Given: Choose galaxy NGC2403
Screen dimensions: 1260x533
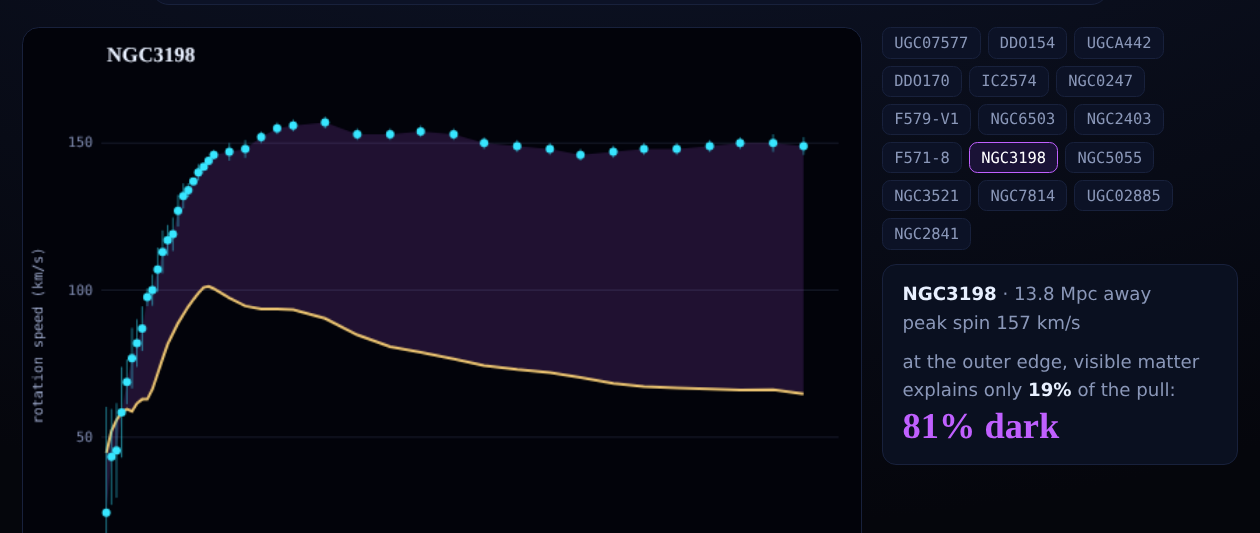Looking at the screenshot, I should tap(1118, 119).
